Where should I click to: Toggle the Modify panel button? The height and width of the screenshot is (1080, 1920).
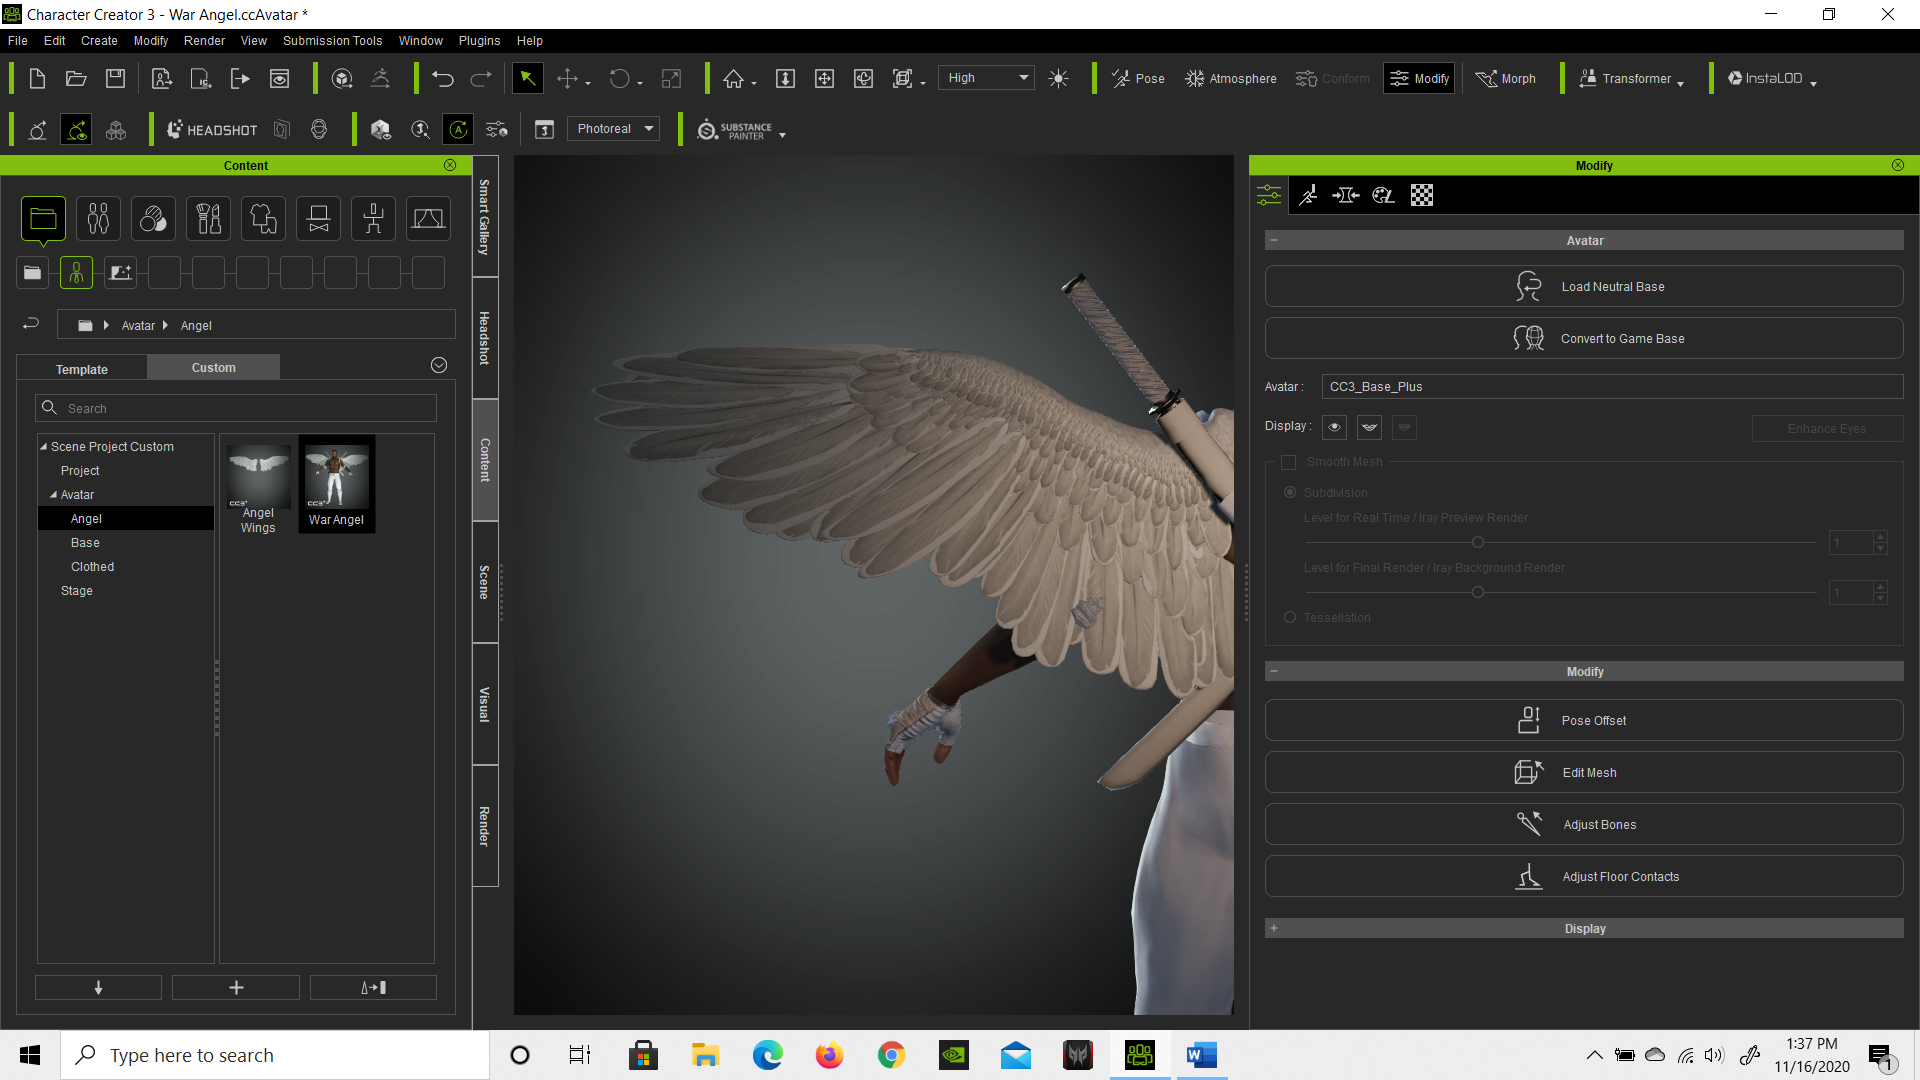(1419, 79)
